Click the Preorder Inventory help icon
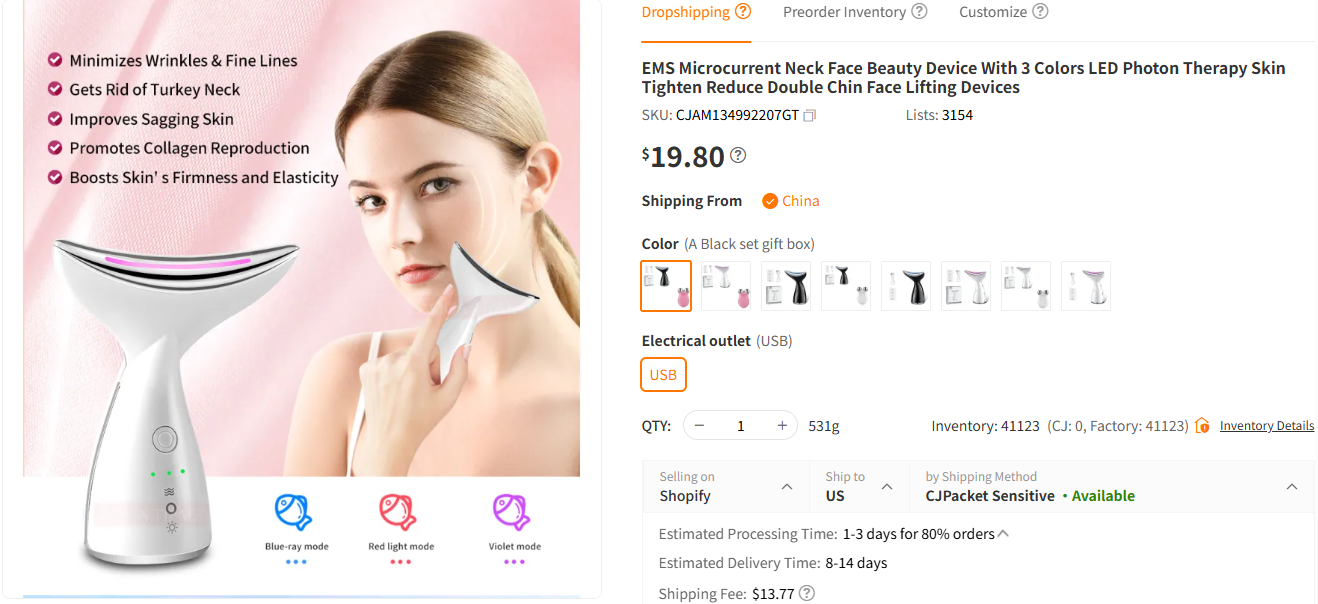Screen dimensions: 1318x604 pyautogui.click(x=921, y=11)
